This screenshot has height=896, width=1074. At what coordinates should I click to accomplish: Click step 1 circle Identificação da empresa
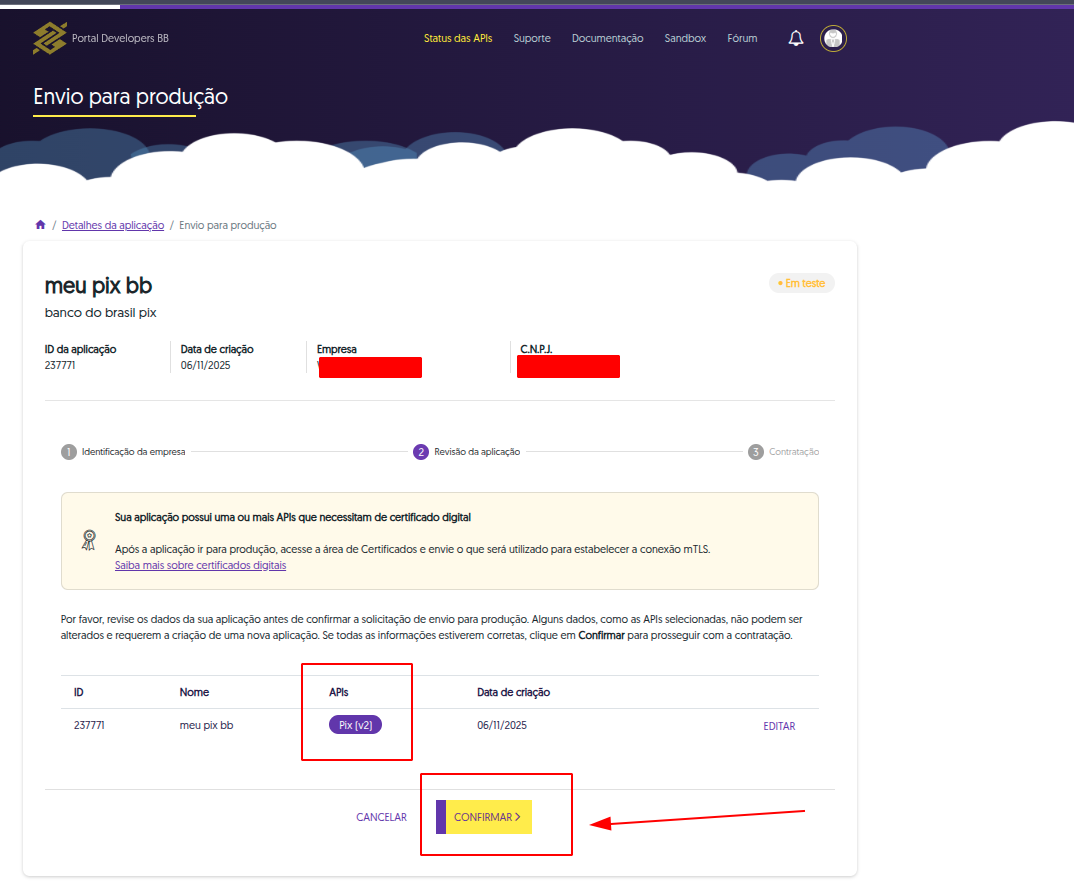pos(69,452)
